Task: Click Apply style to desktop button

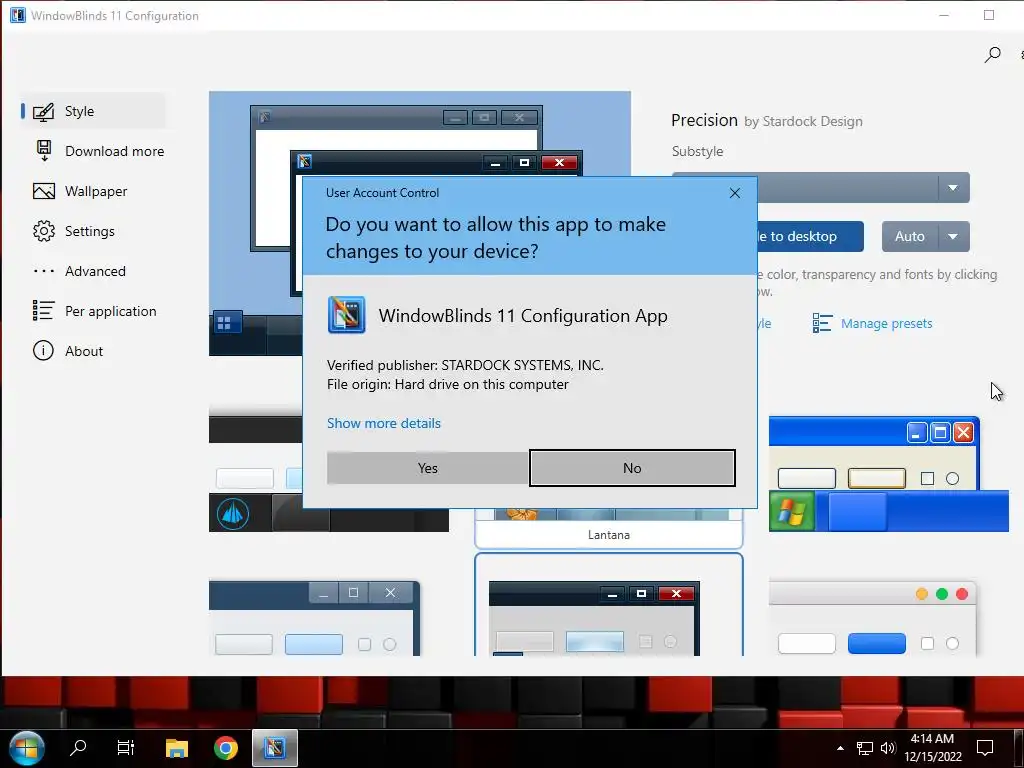Action: click(x=810, y=236)
